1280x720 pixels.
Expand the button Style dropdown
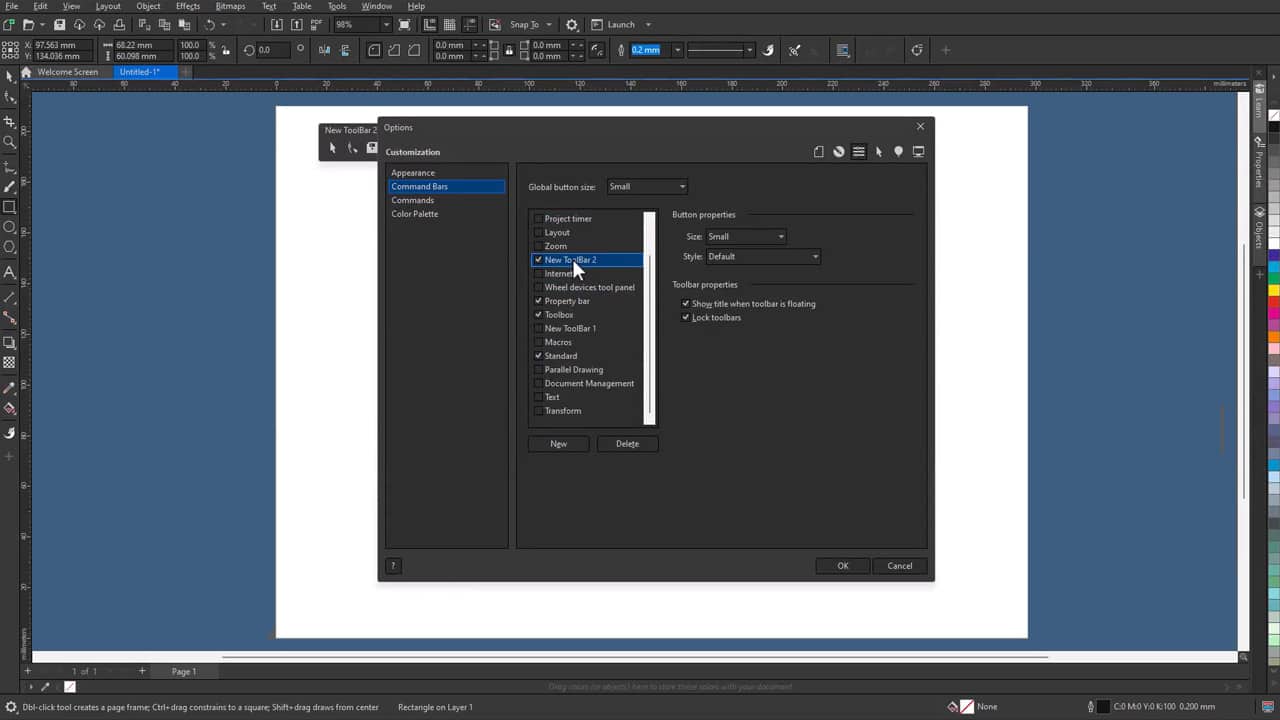tap(815, 256)
